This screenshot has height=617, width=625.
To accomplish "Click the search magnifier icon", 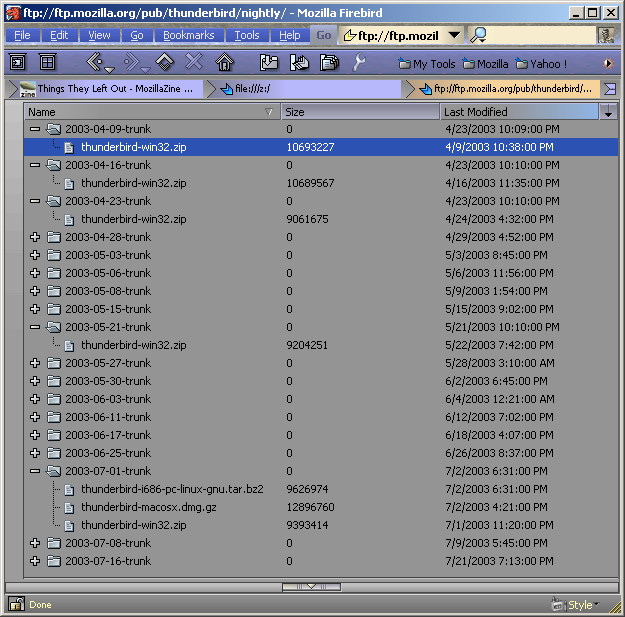I will pyautogui.click(x=479, y=35).
